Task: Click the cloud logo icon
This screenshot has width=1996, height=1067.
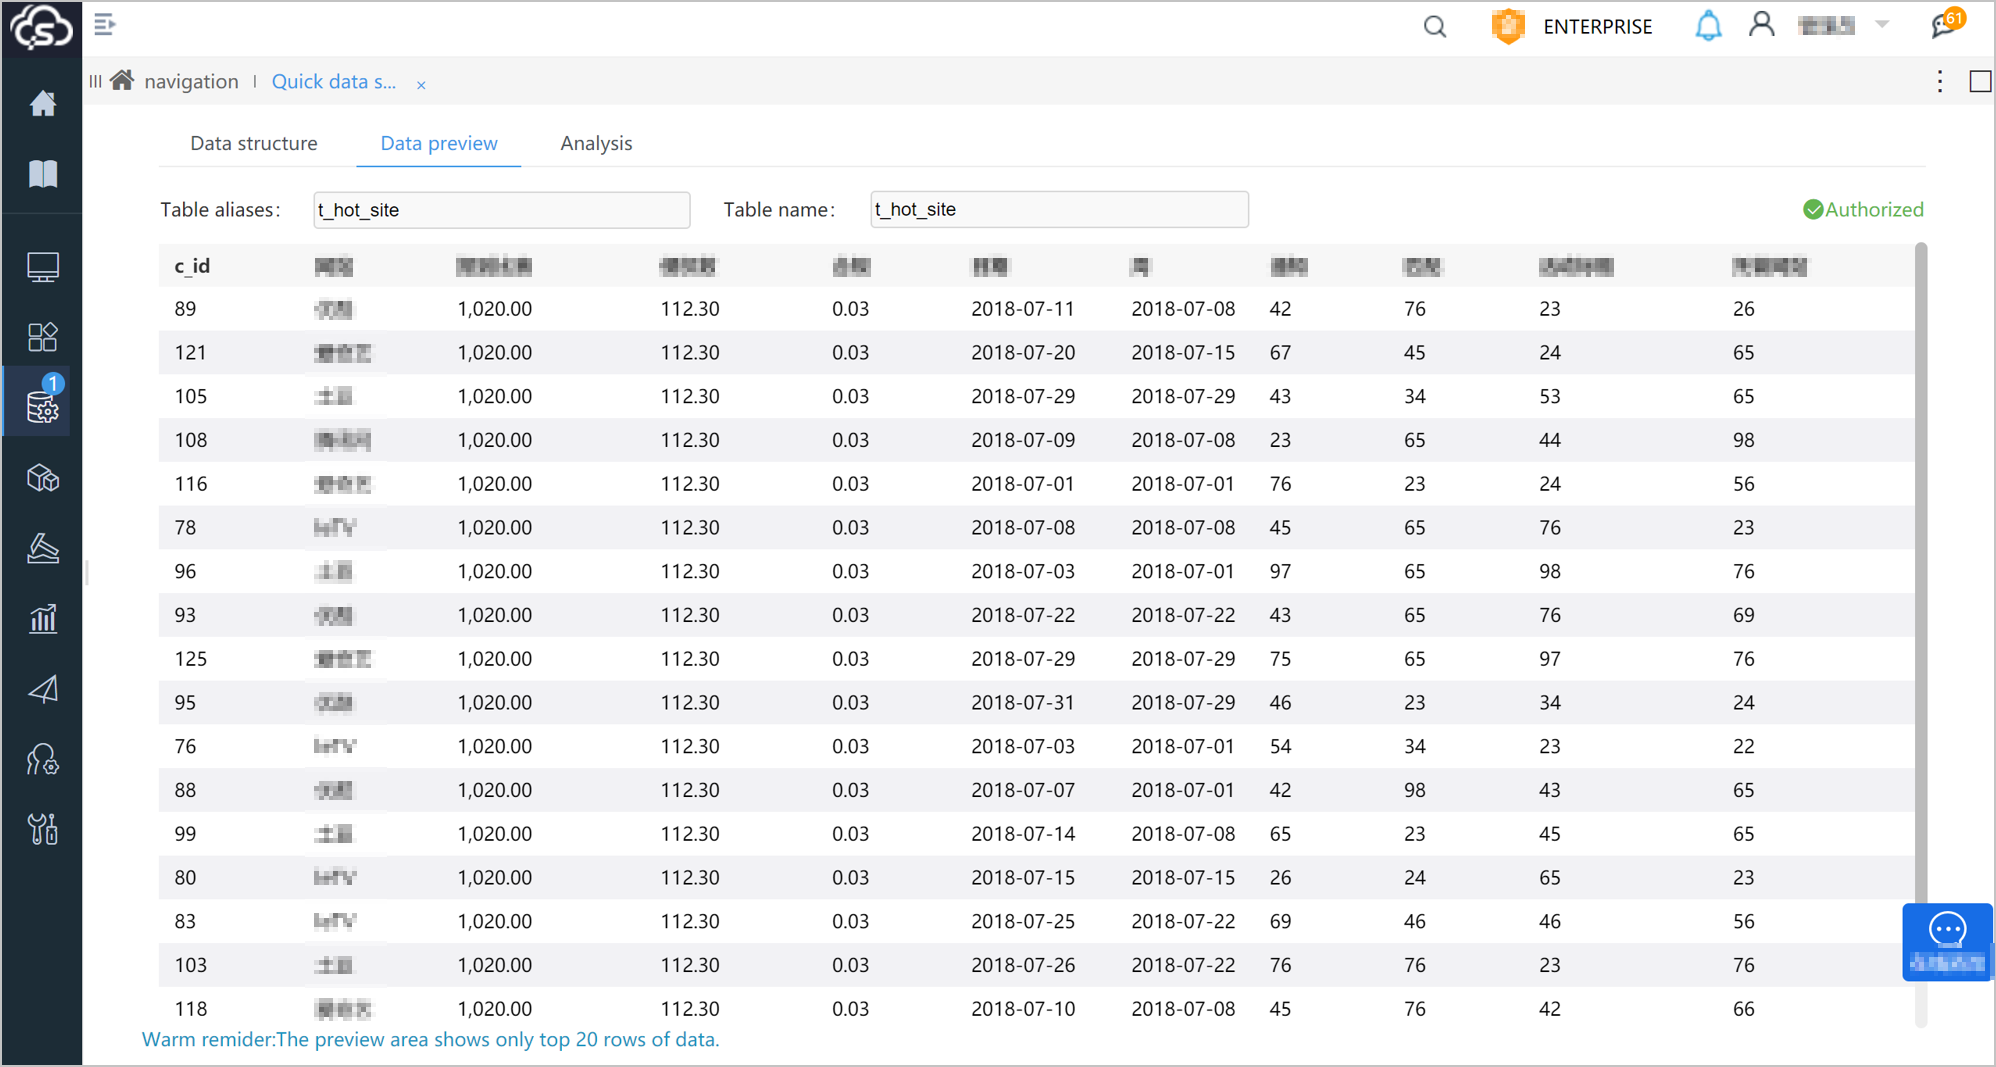Action: (x=41, y=28)
